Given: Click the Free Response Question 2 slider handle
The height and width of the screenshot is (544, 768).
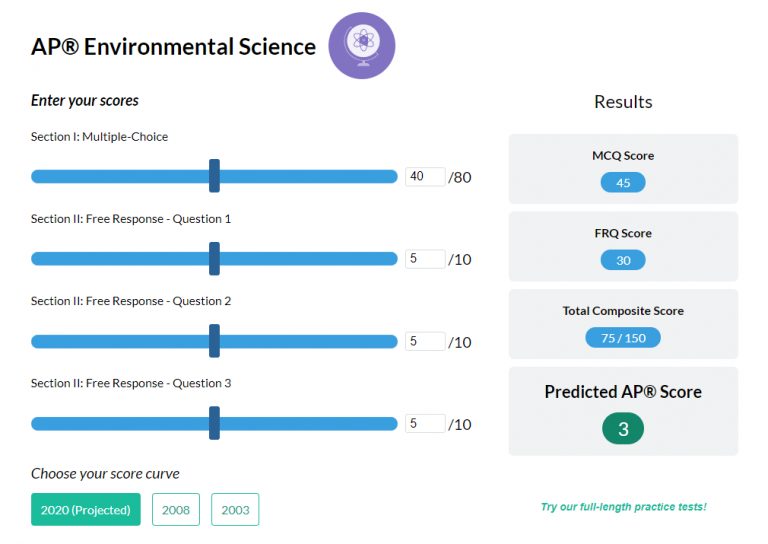Looking at the screenshot, I should (x=215, y=341).
